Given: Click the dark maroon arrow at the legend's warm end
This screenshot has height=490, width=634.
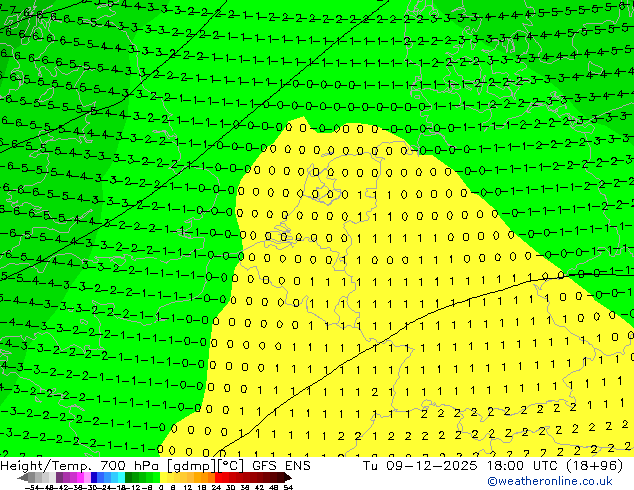Looking at the screenshot, I should pyautogui.click(x=288, y=478).
